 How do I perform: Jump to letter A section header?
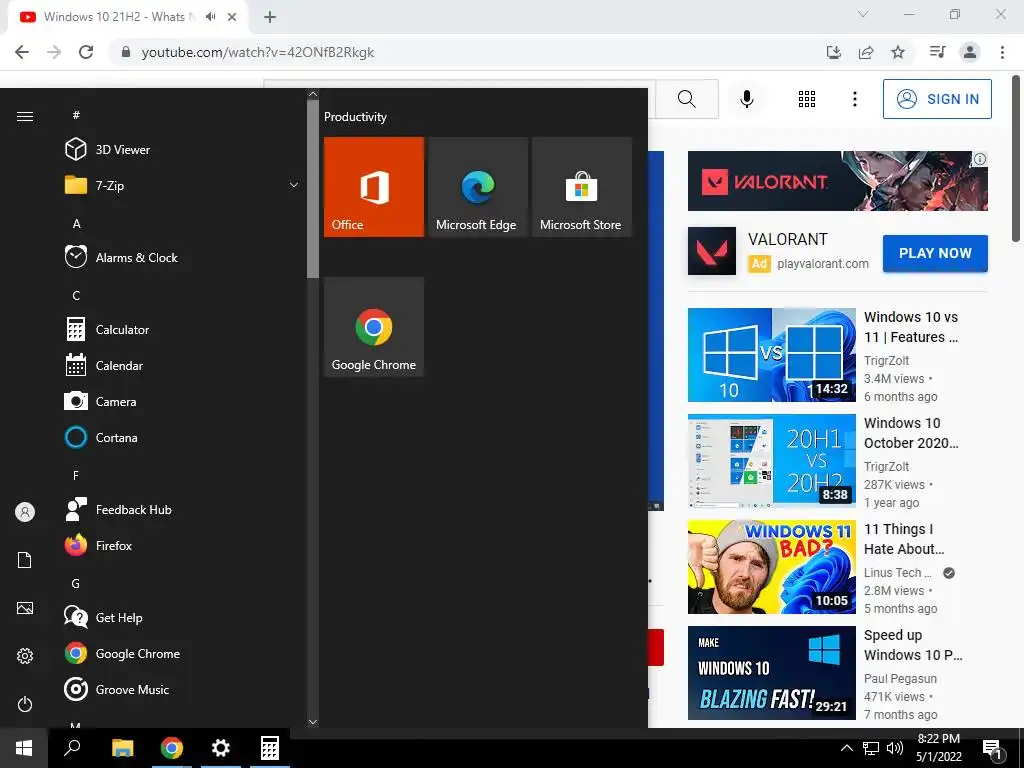pos(76,223)
